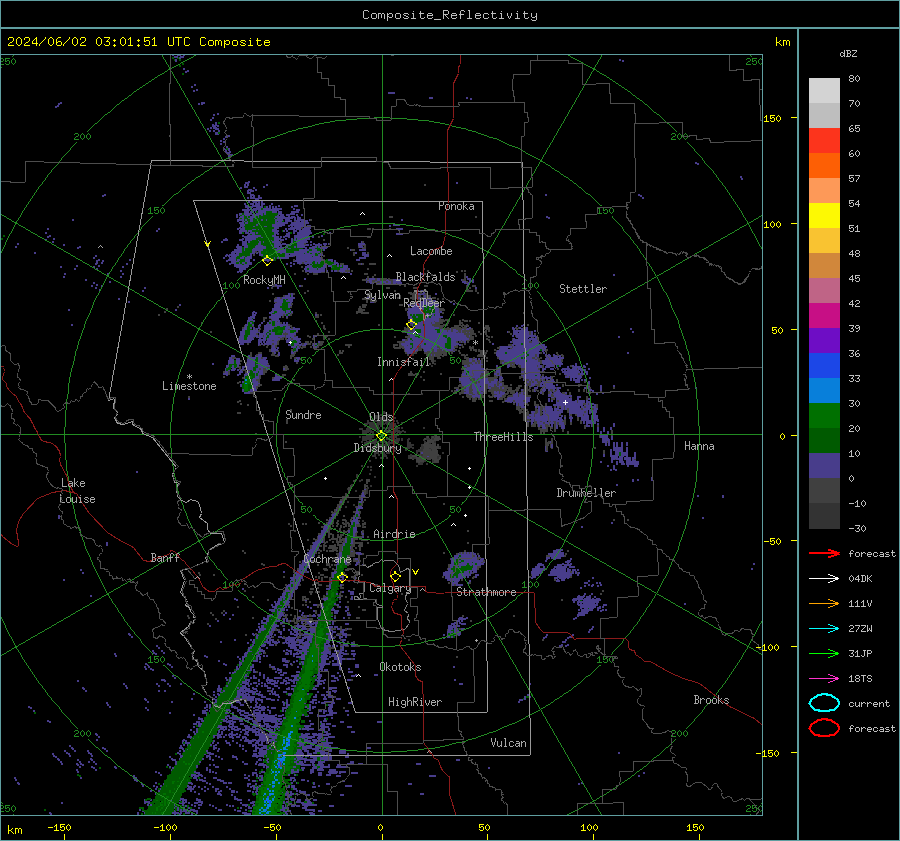Select the Banff label
The image size is (900, 841).
[165, 557]
